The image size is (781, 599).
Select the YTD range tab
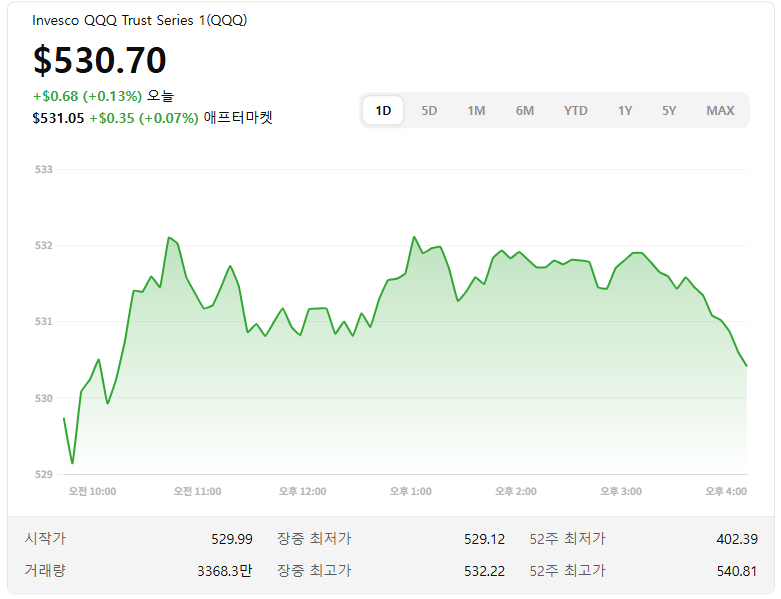(x=575, y=111)
